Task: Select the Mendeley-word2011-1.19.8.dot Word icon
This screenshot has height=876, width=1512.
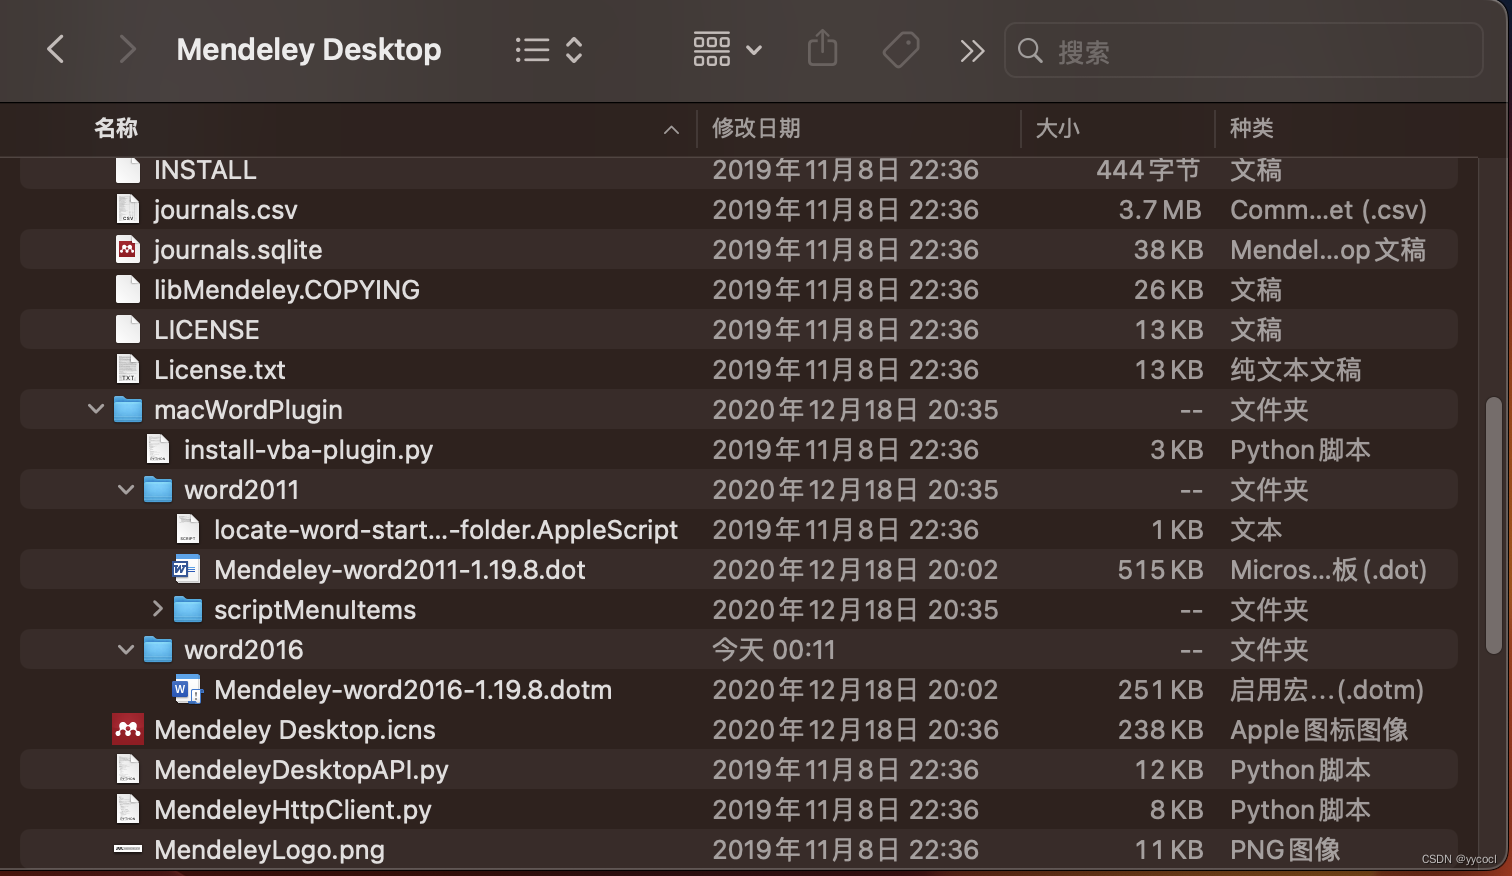Action: point(187,569)
